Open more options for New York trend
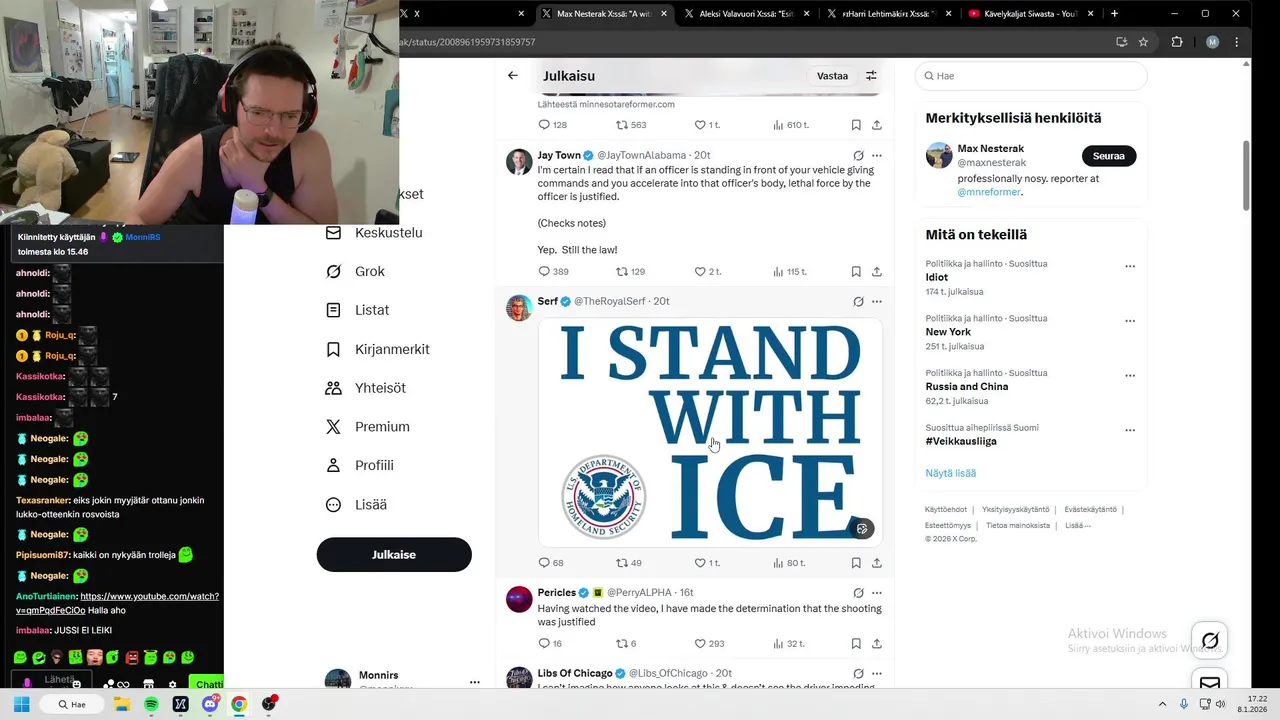This screenshot has height=720, width=1280. point(1130,321)
